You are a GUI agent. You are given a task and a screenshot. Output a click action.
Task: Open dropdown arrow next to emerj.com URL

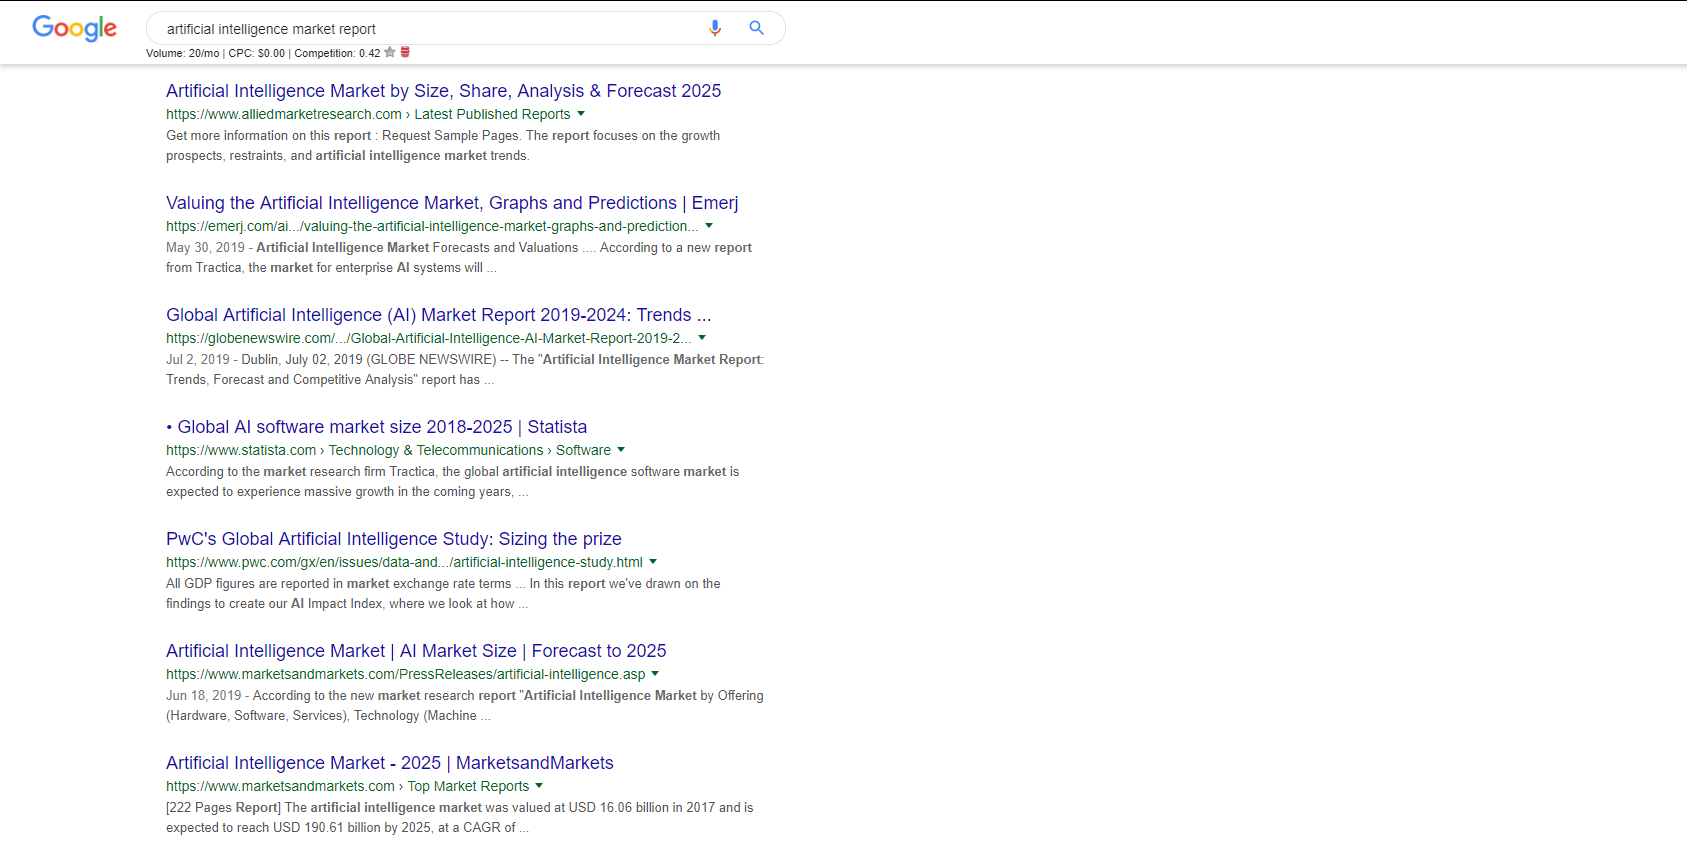tap(709, 226)
